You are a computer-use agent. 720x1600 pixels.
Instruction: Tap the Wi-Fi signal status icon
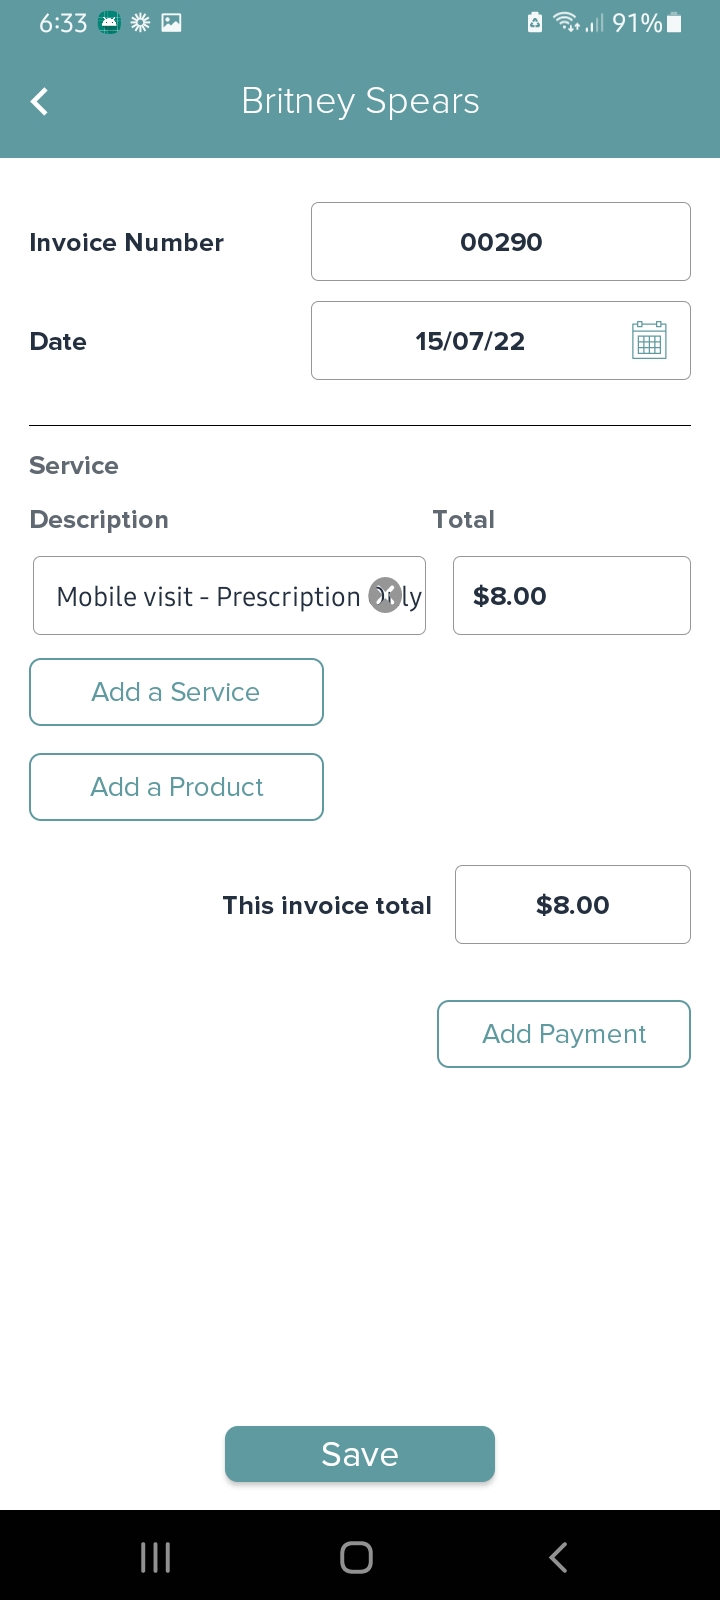[x=567, y=23]
